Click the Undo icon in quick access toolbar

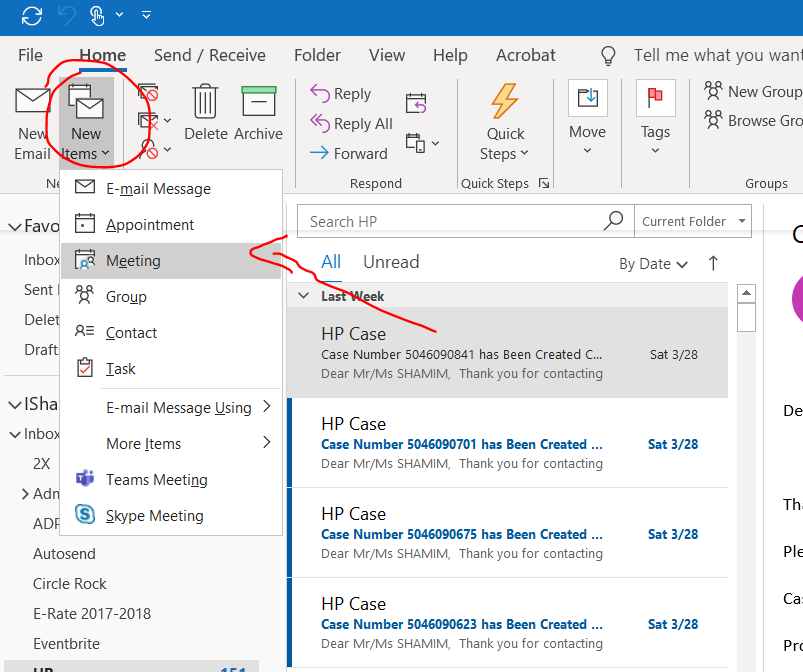click(x=67, y=15)
